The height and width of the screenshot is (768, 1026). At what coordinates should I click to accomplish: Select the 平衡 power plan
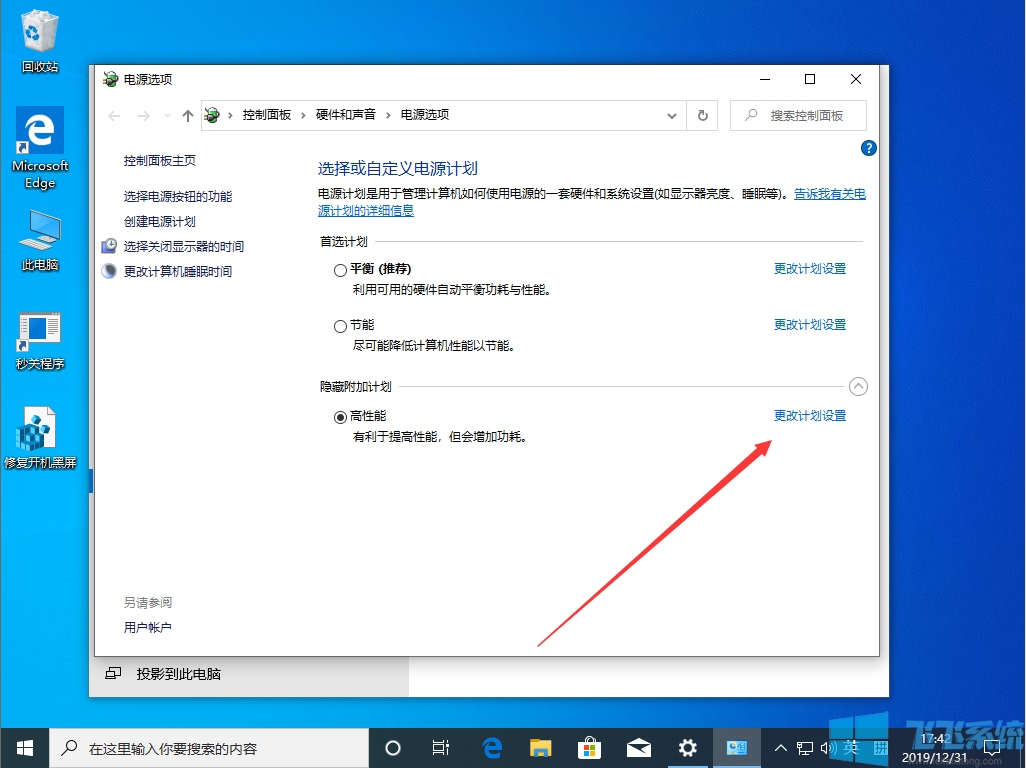click(x=340, y=269)
